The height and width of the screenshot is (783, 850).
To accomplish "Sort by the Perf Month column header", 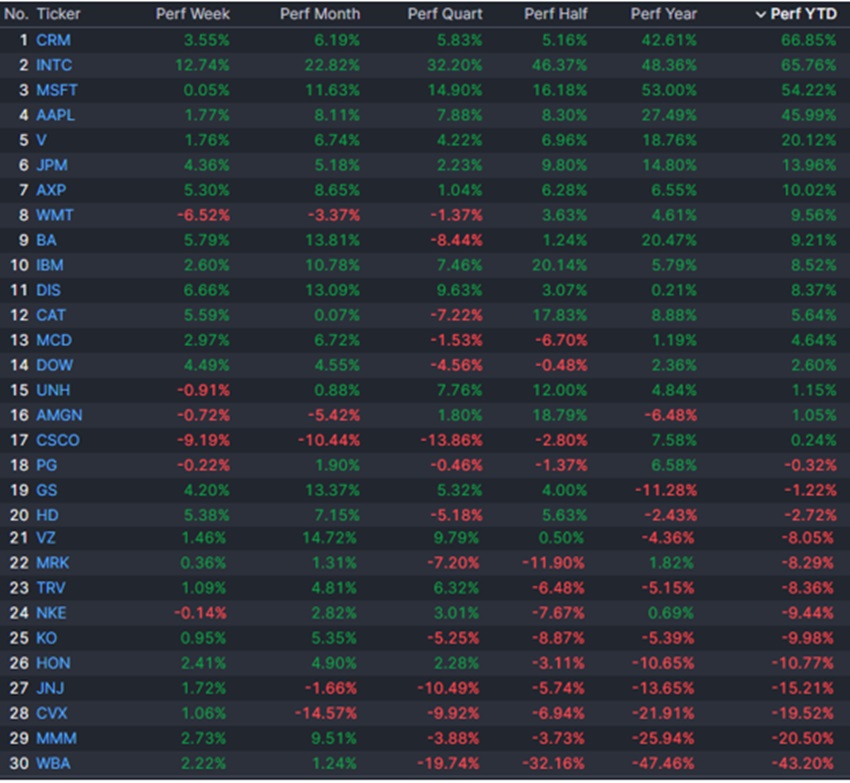I will coord(320,14).
